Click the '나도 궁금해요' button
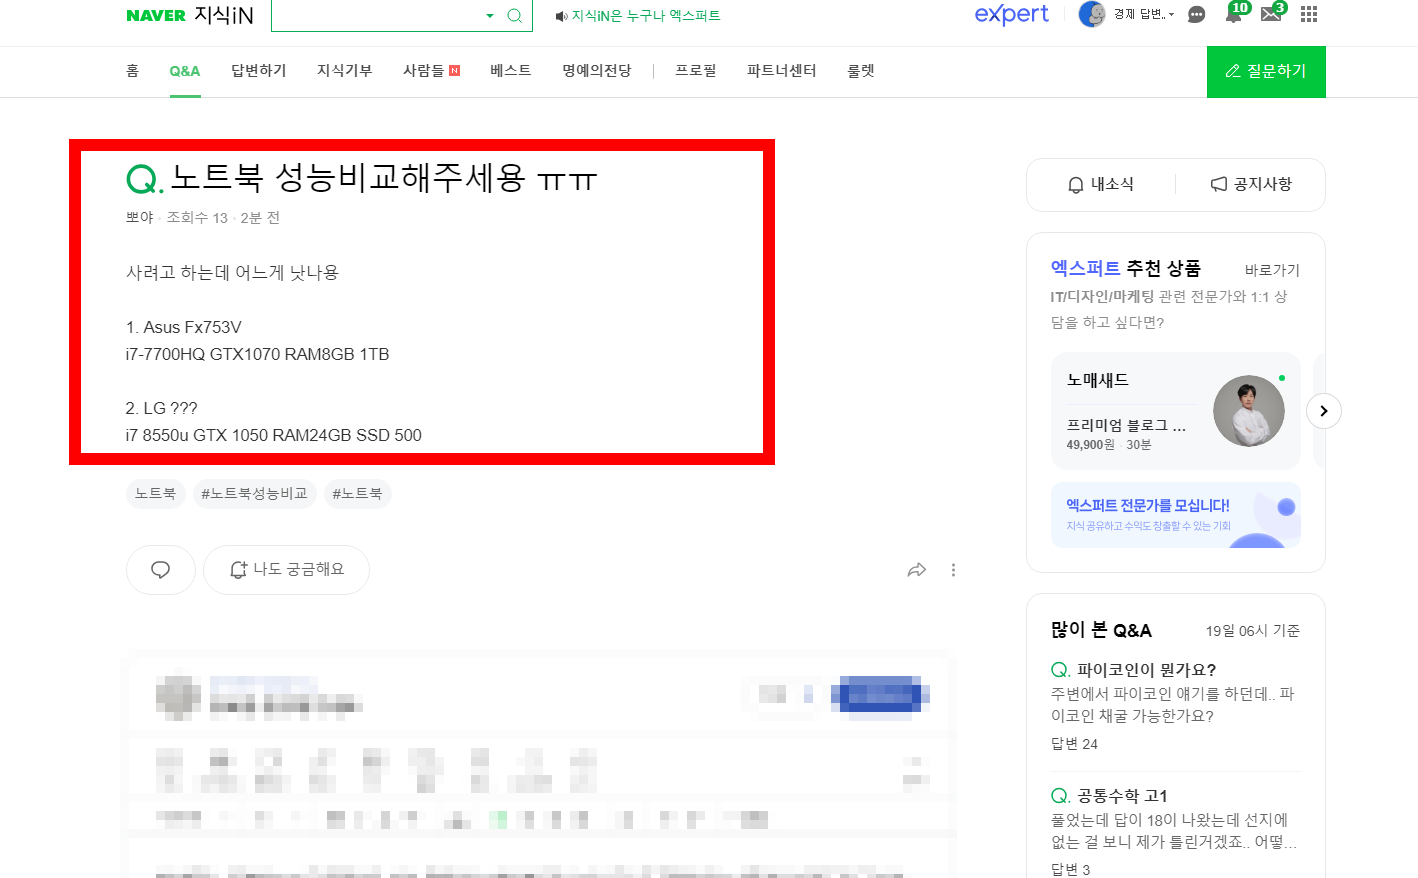Screen dimensions: 1418x878 coord(286,570)
